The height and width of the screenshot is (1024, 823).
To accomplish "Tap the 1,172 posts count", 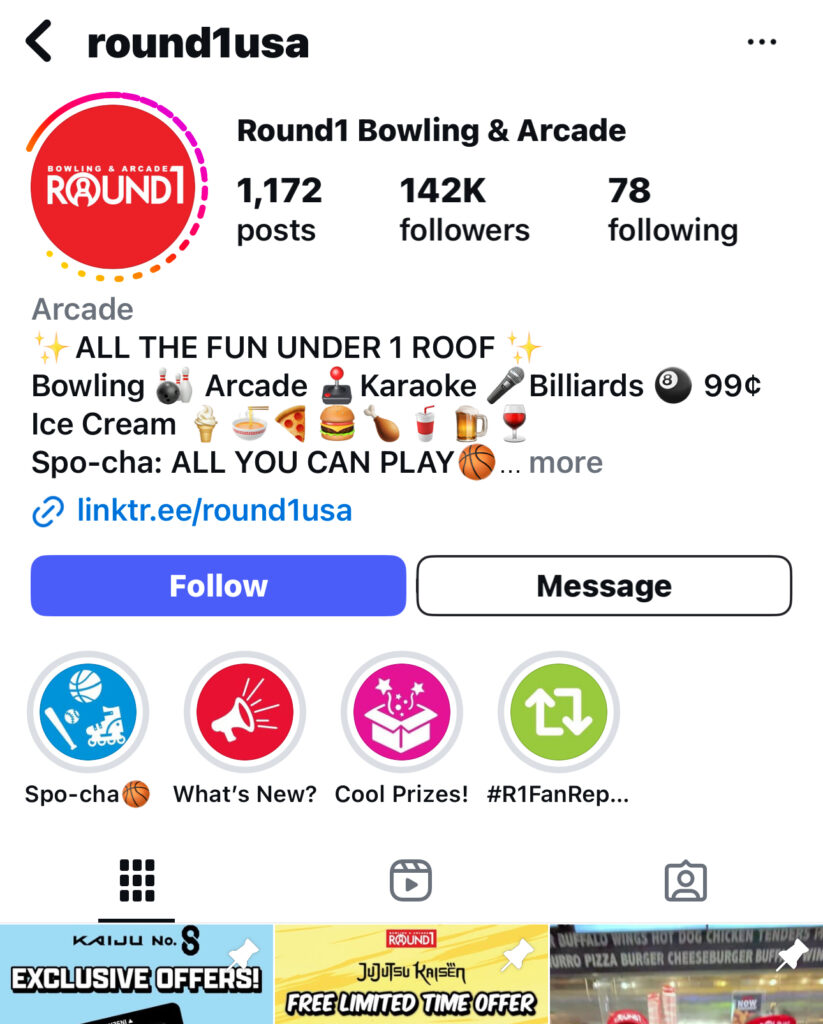I will click(279, 209).
